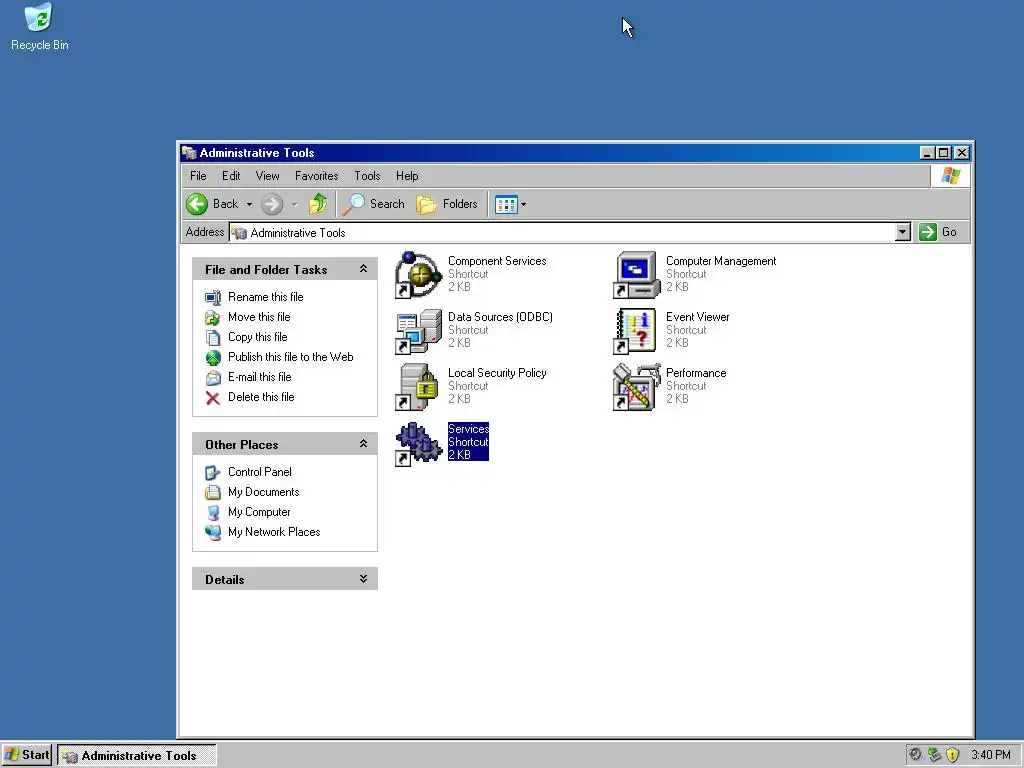This screenshot has width=1024, height=768.
Task: Collapse the File and Folder Tasks panel
Action: (x=363, y=268)
